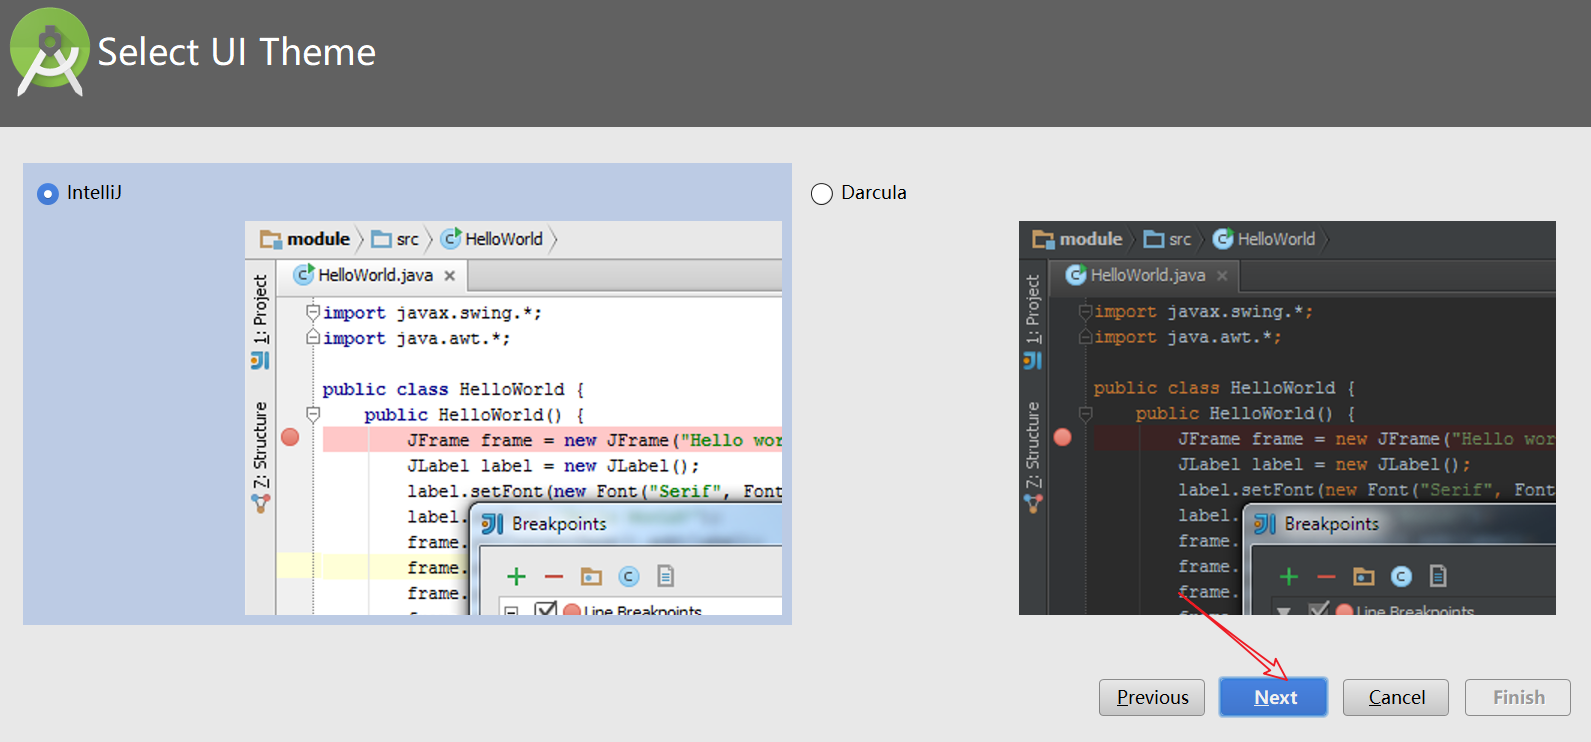The image size is (1591, 742).
Task: Select the Darcula theme radio button
Action: [x=822, y=193]
